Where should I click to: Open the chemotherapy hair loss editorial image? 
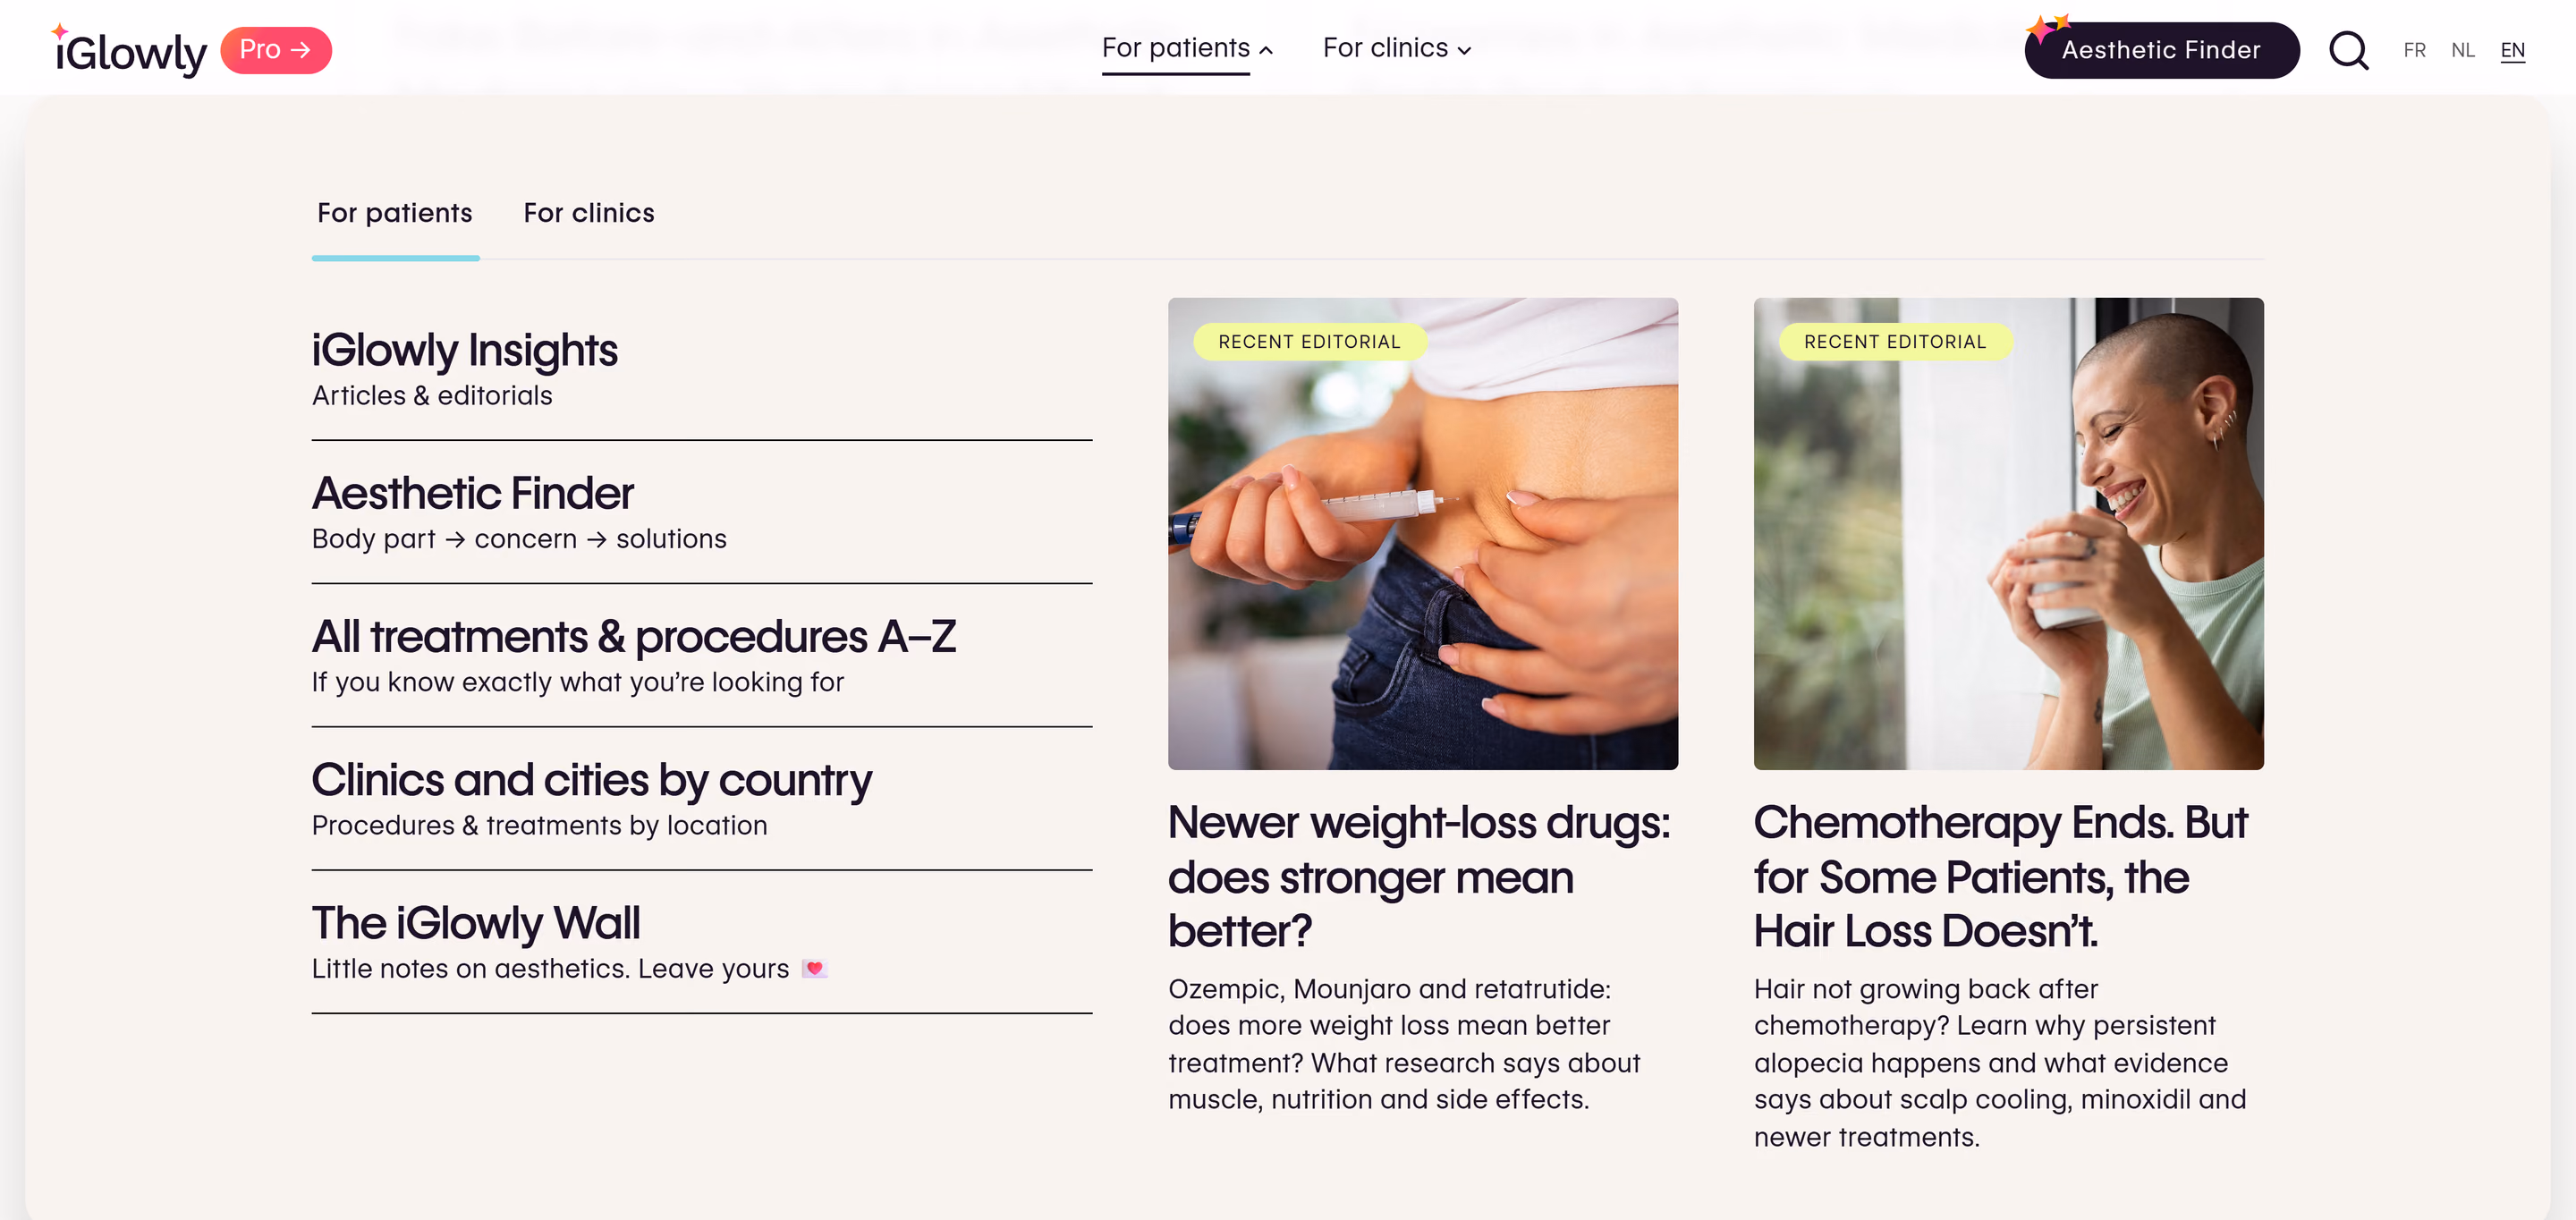point(2008,533)
